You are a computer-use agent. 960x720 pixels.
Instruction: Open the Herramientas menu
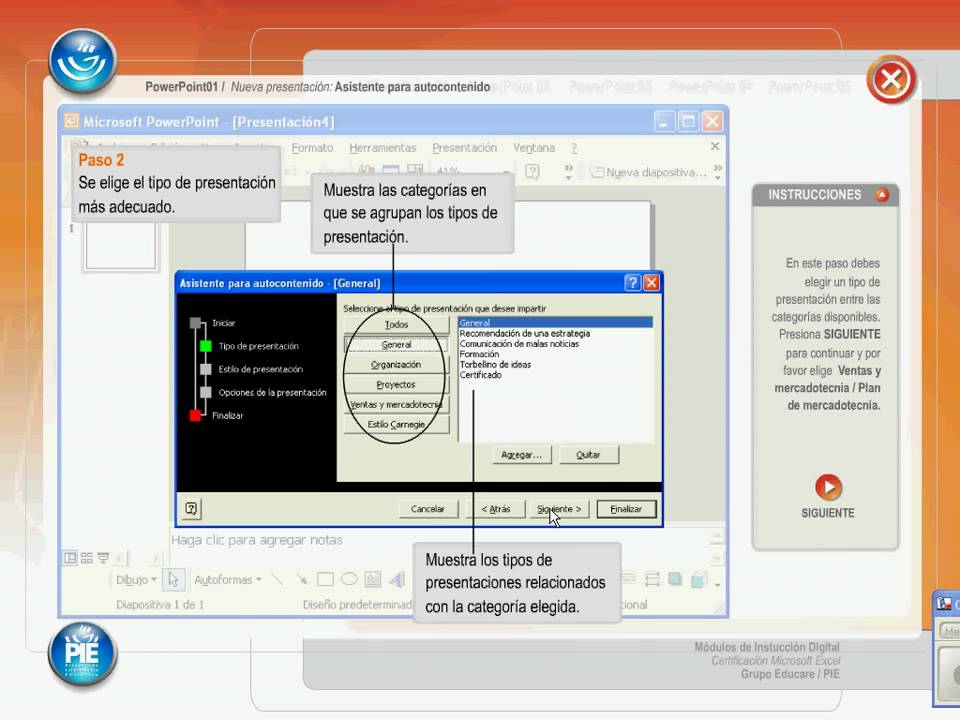(x=383, y=148)
